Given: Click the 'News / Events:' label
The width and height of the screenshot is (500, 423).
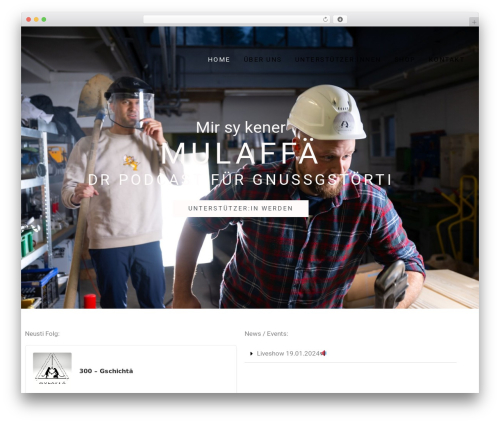Looking at the screenshot, I should tap(266, 334).
